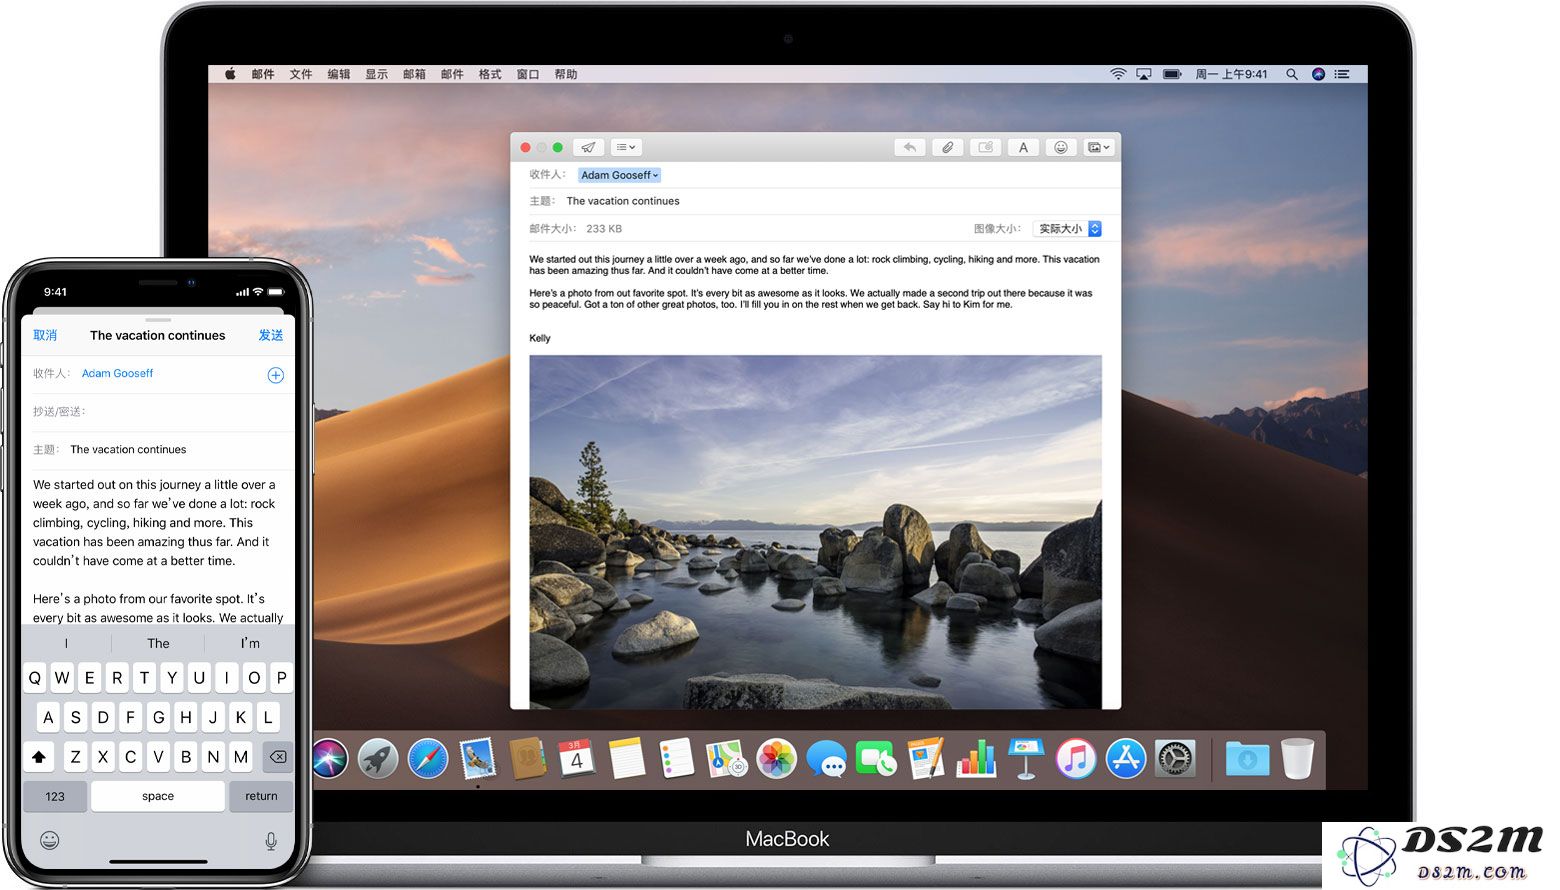1560x890 pixels.
Task: Open App Store icon in Dock
Action: [1126, 759]
